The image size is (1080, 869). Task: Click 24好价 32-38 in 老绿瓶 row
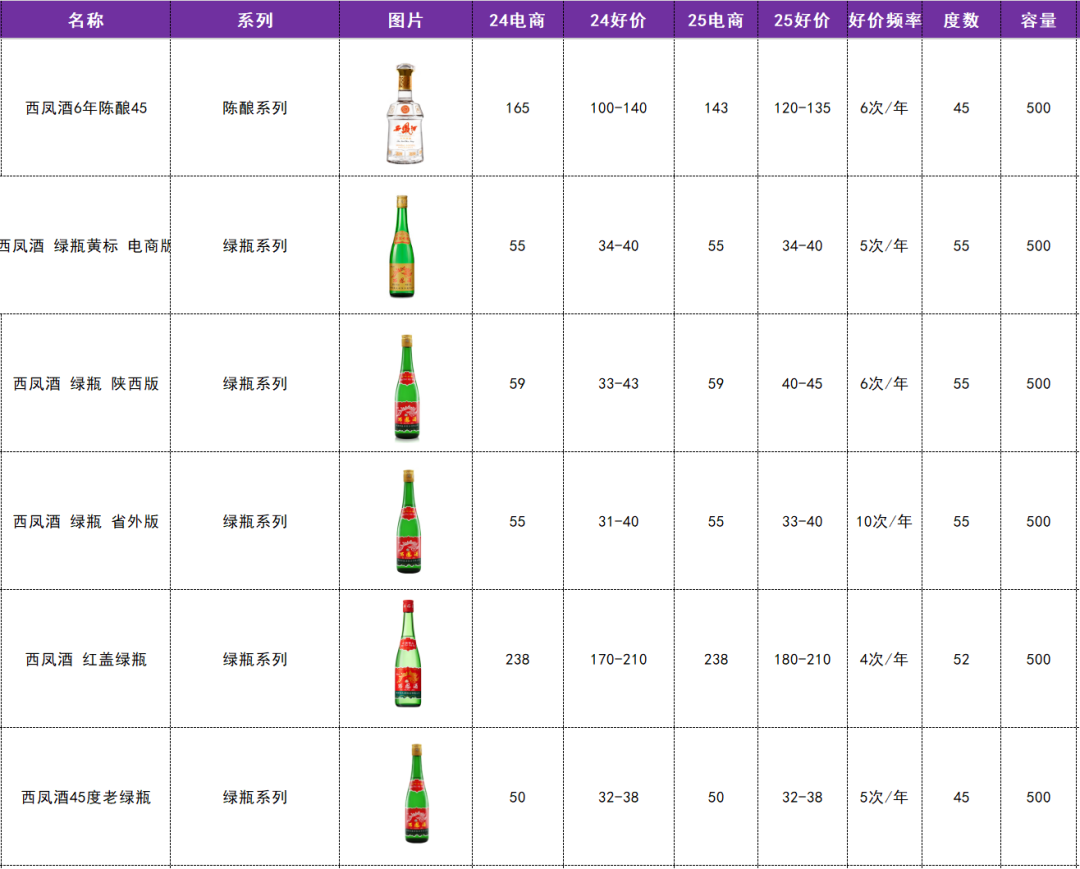click(619, 797)
